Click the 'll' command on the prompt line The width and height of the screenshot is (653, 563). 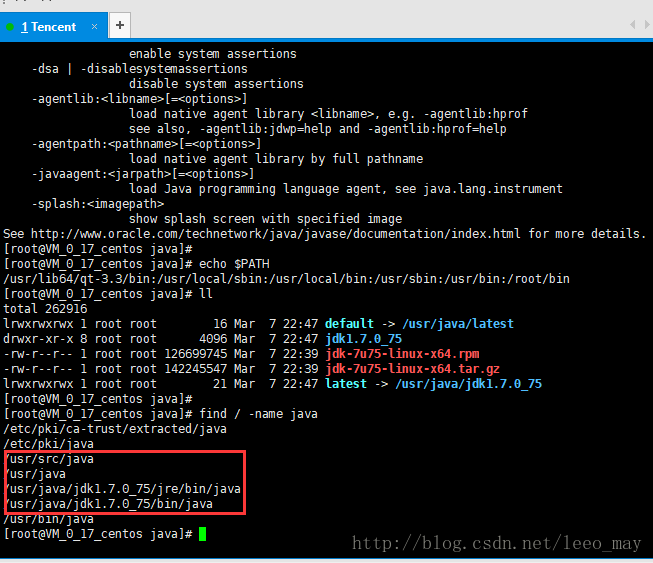tap(206, 294)
